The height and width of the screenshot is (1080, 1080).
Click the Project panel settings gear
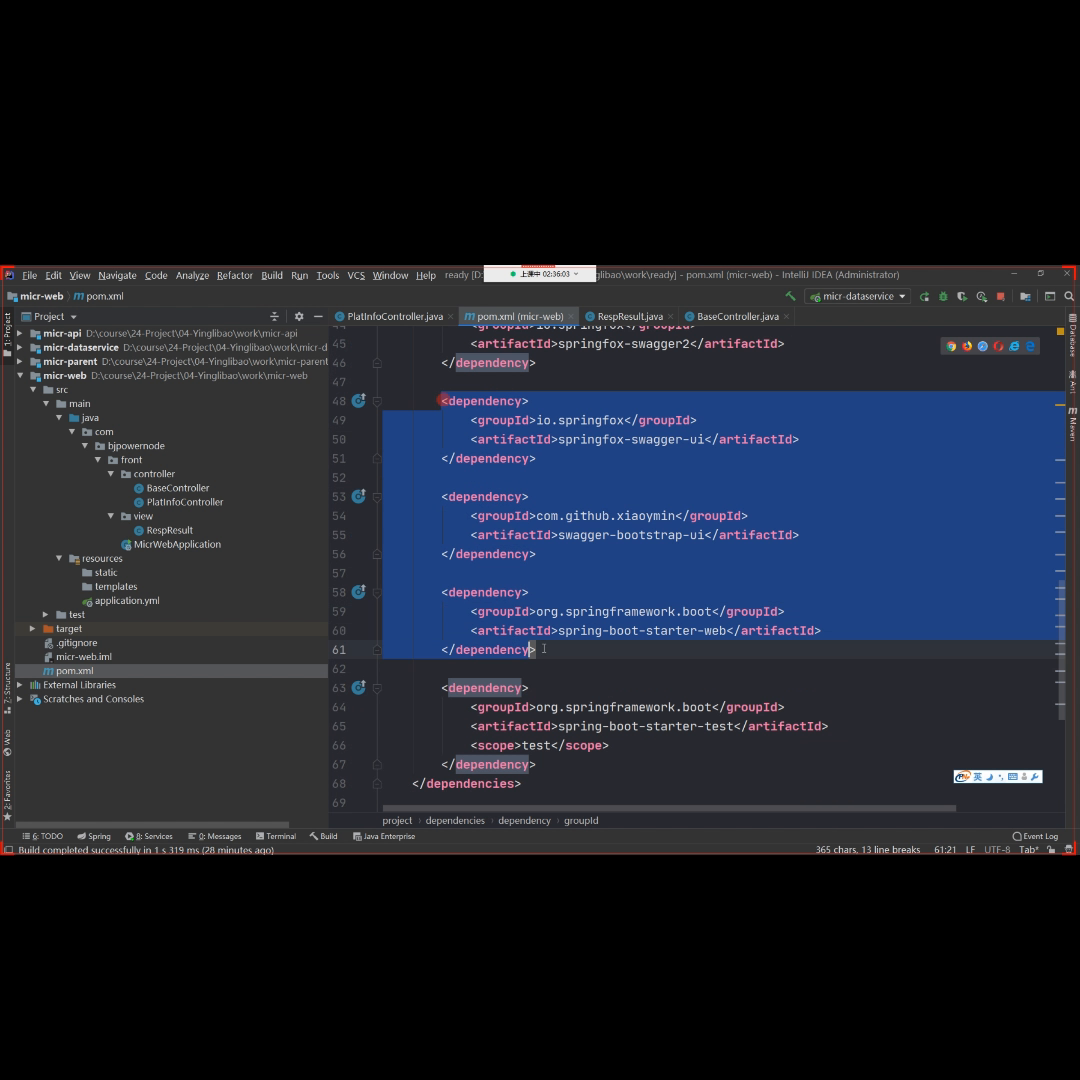(x=299, y=317)
